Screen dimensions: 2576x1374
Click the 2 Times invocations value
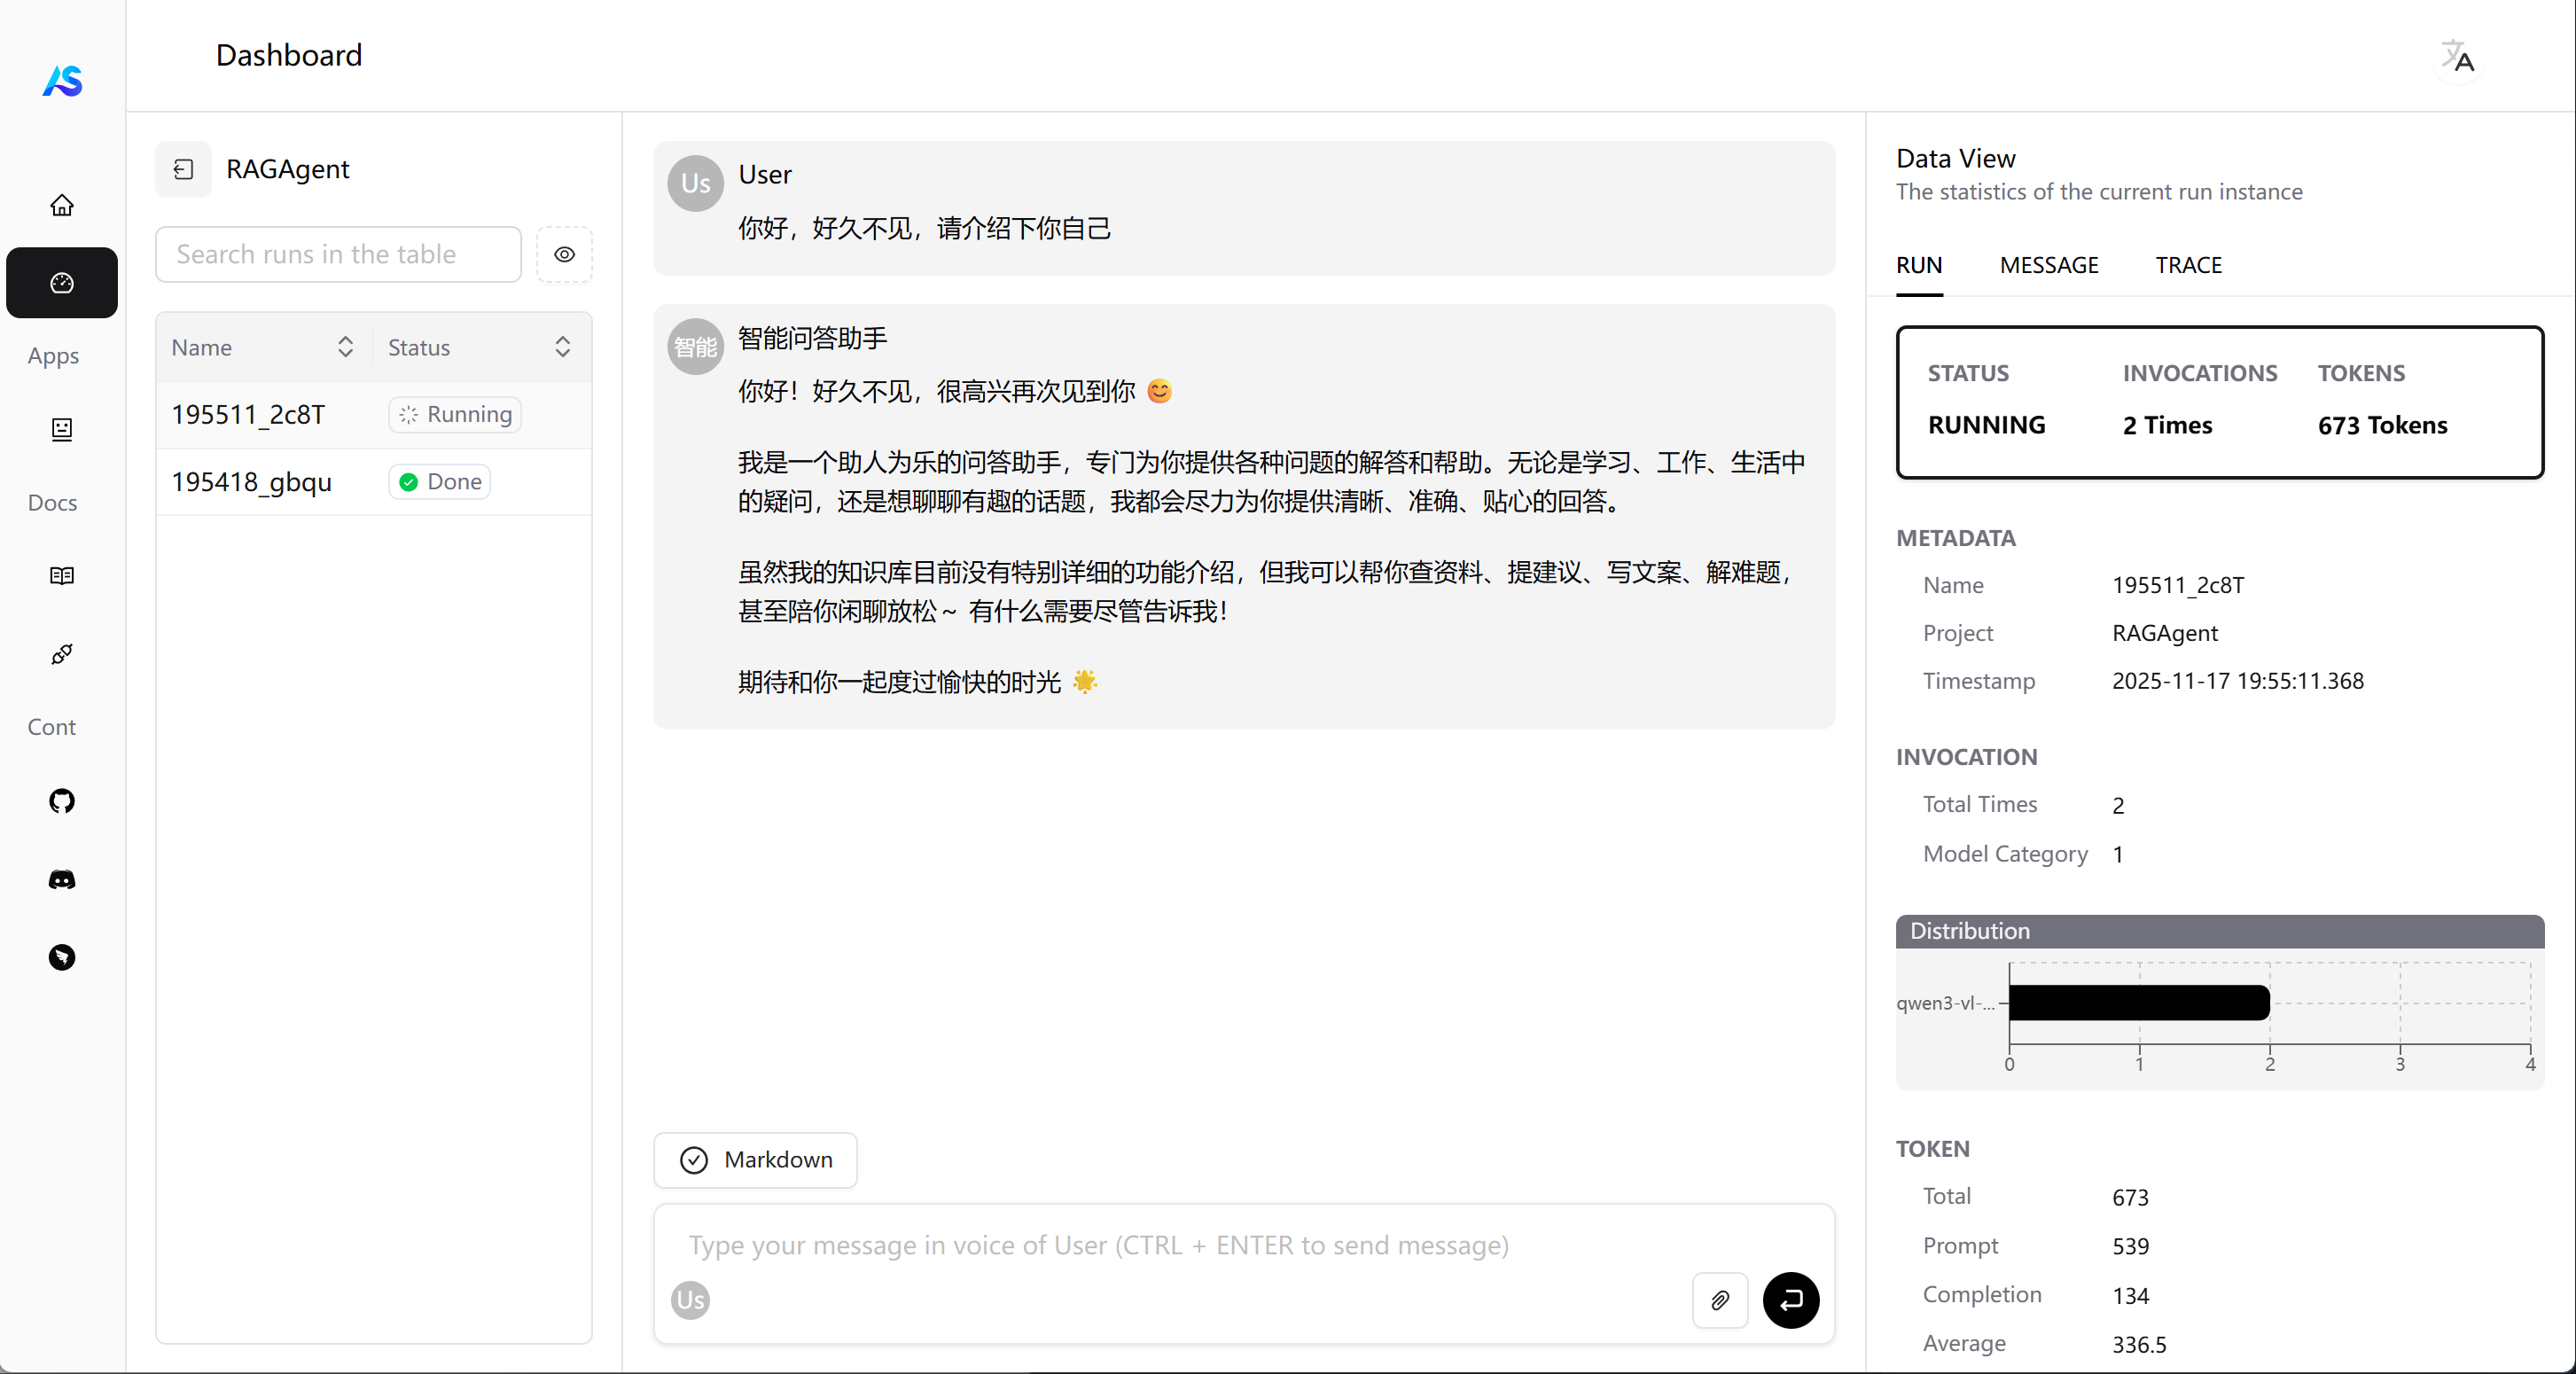tap(2167, 425)
